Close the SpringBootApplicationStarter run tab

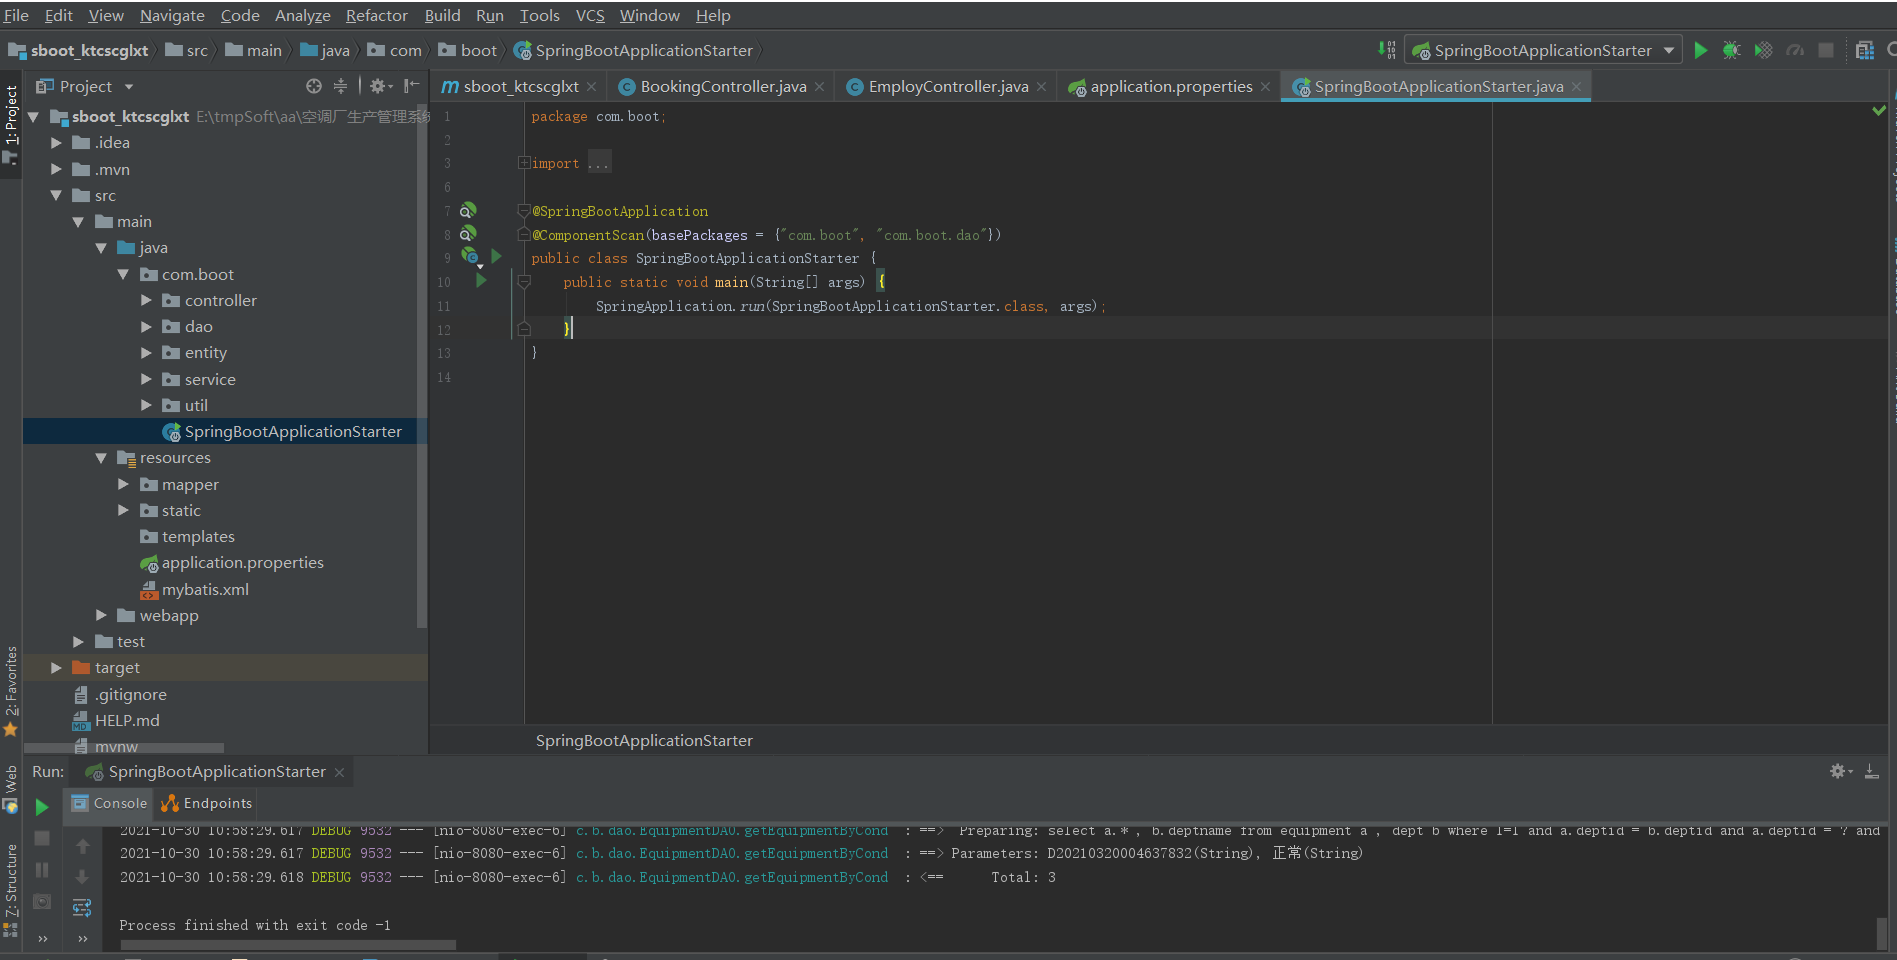click(x=339, y=772)
